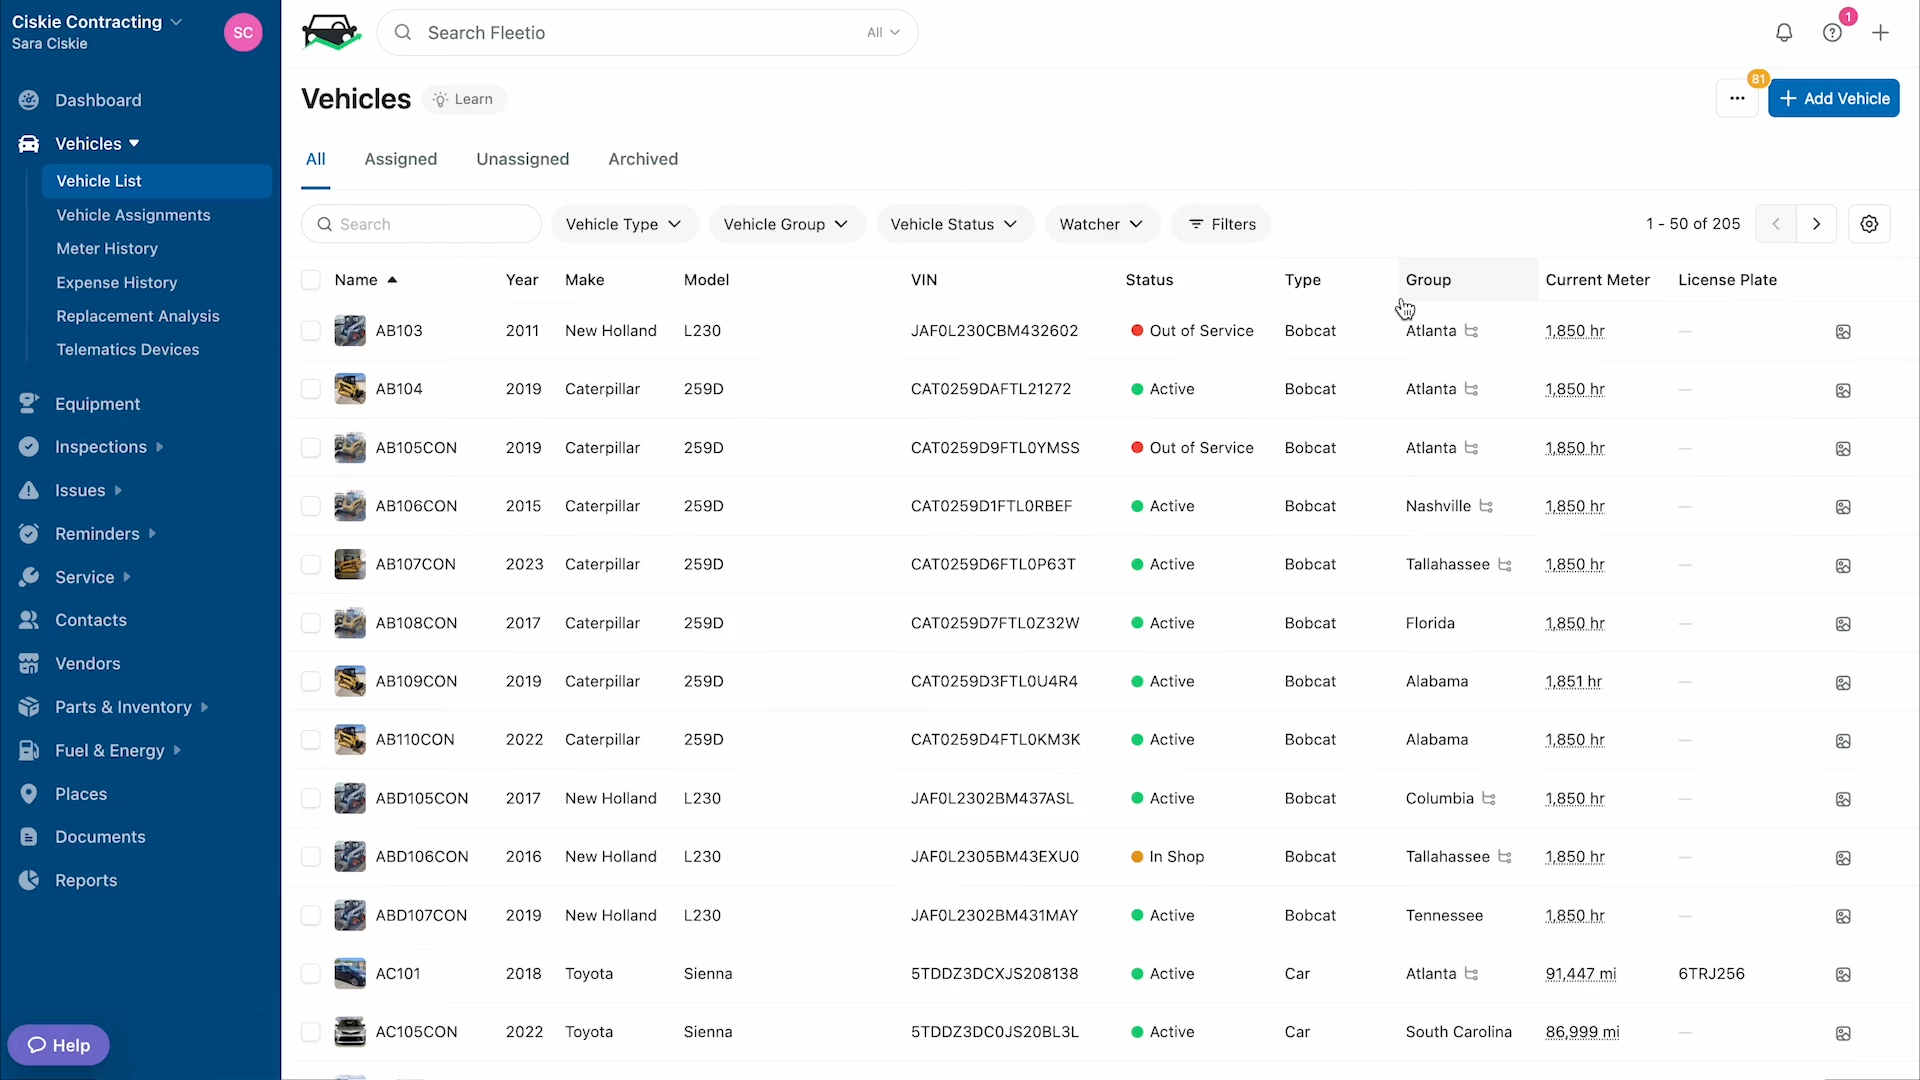Open Meter History in sidebar

point(107,248)
